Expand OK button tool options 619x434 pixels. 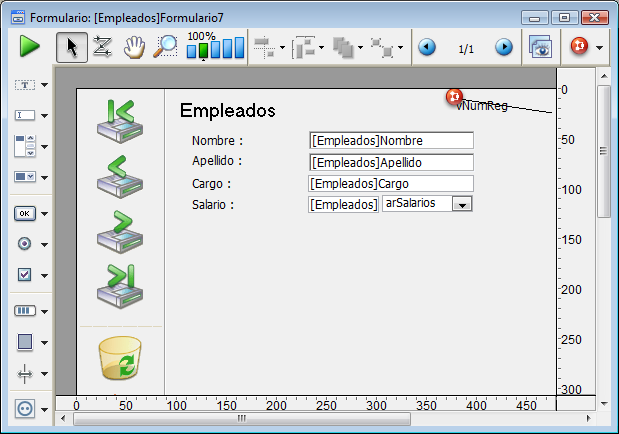tap(45, 214)
